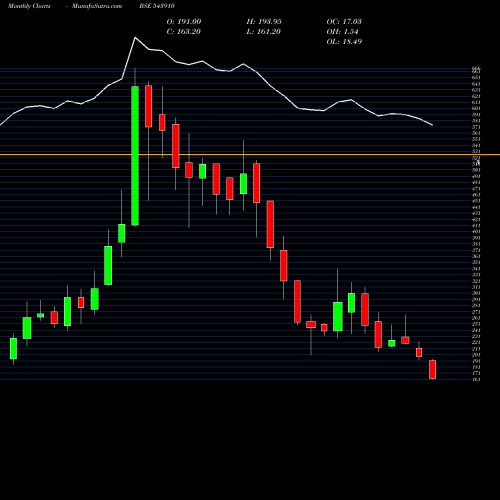
Task: Click the "OH: 1.54" reading
Action: 342,32
